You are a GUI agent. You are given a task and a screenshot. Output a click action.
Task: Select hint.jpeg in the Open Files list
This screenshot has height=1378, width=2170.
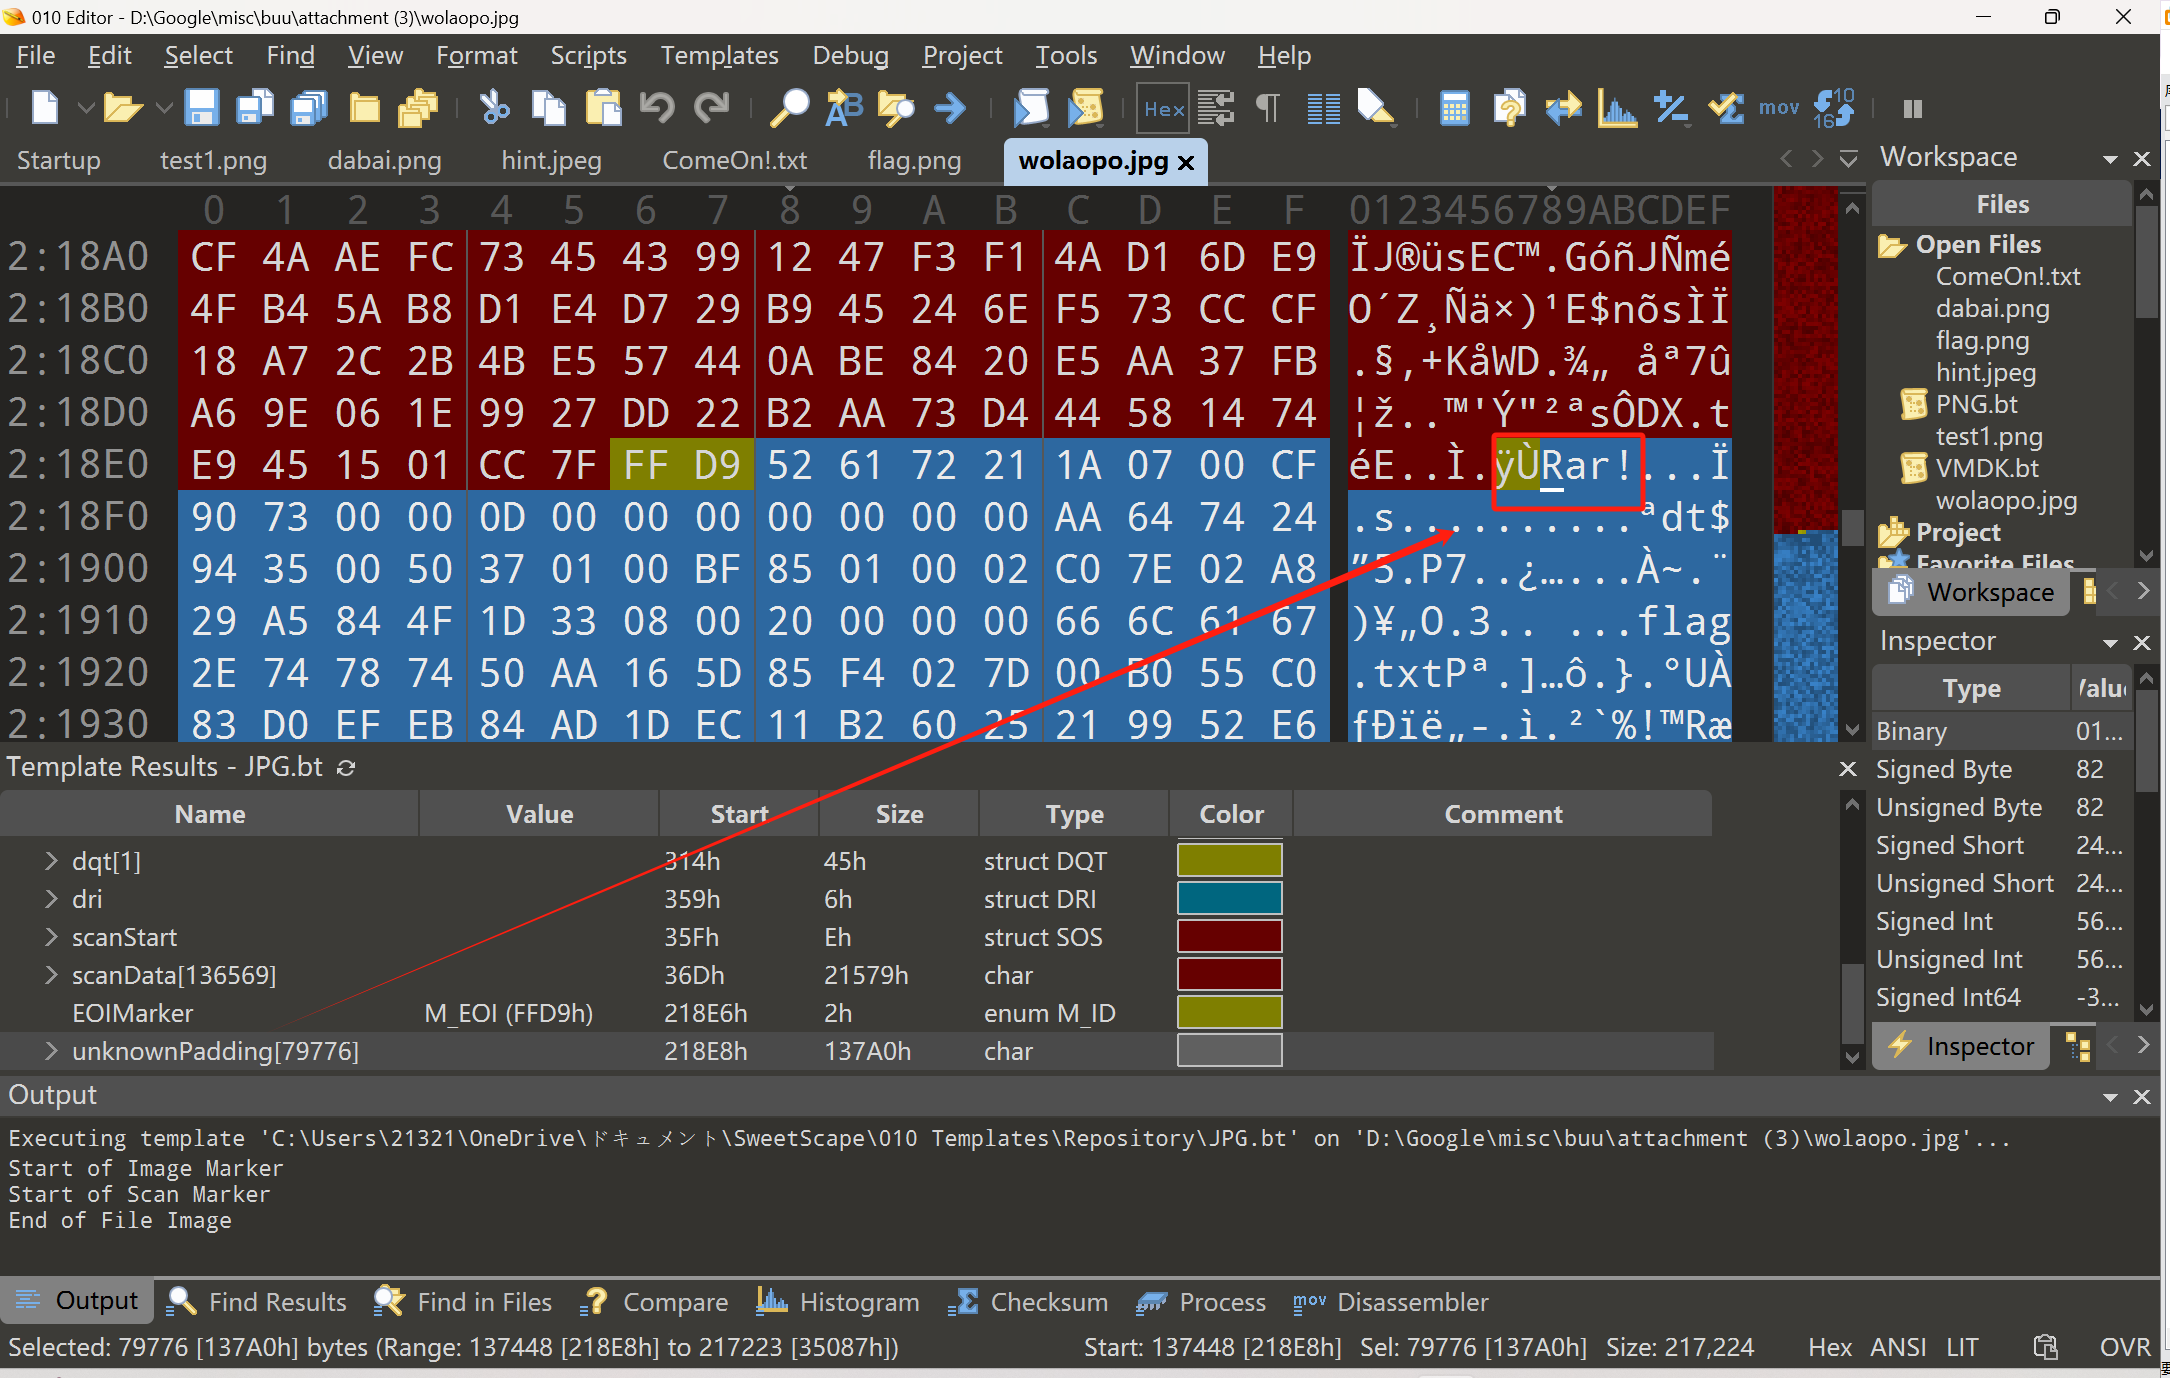(1985, 372)
